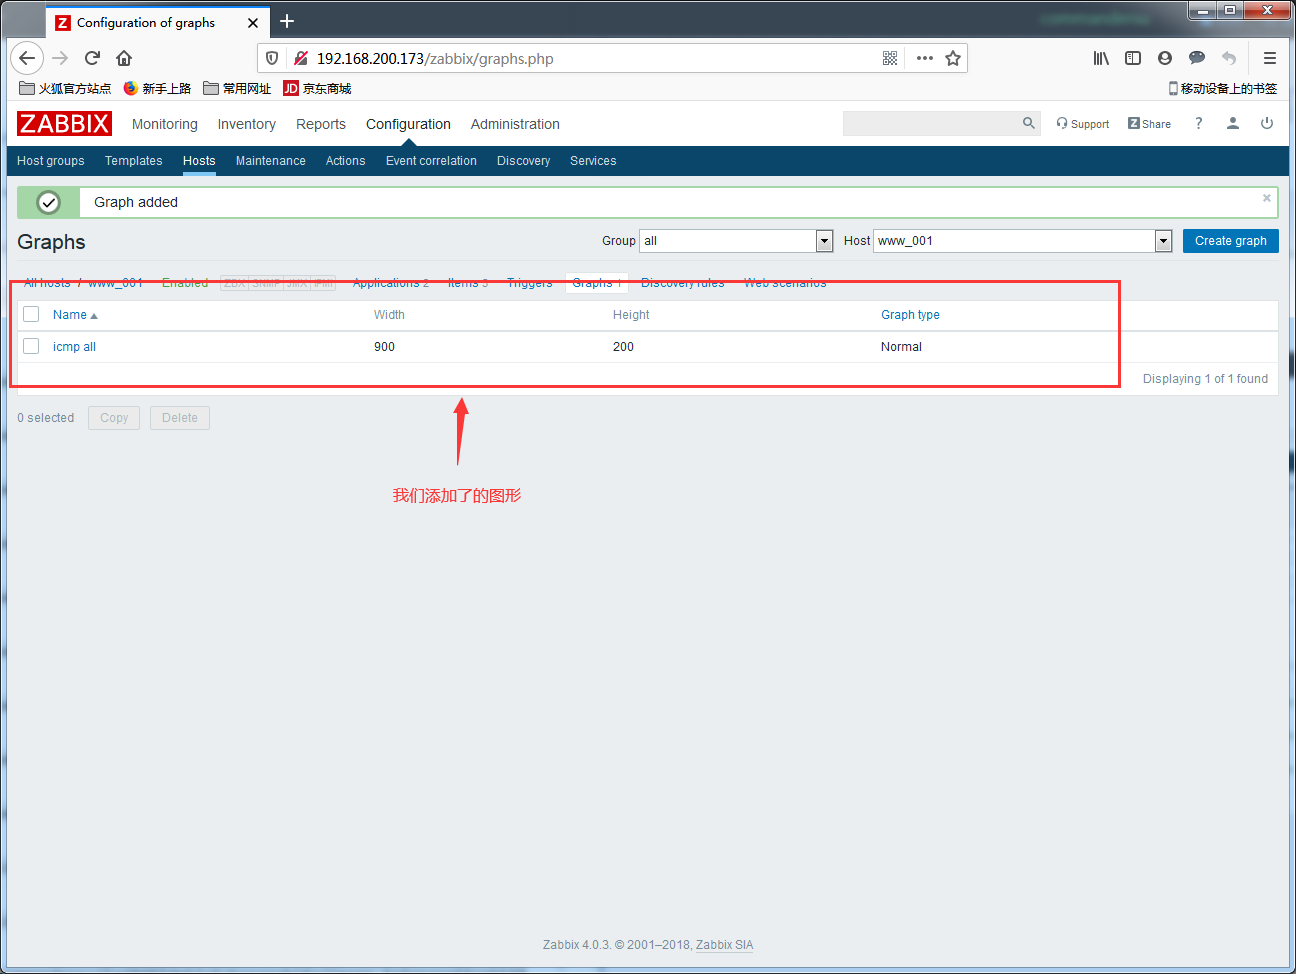
Task: Close the Configuration of graphs tab
Action: coord(253,22)
